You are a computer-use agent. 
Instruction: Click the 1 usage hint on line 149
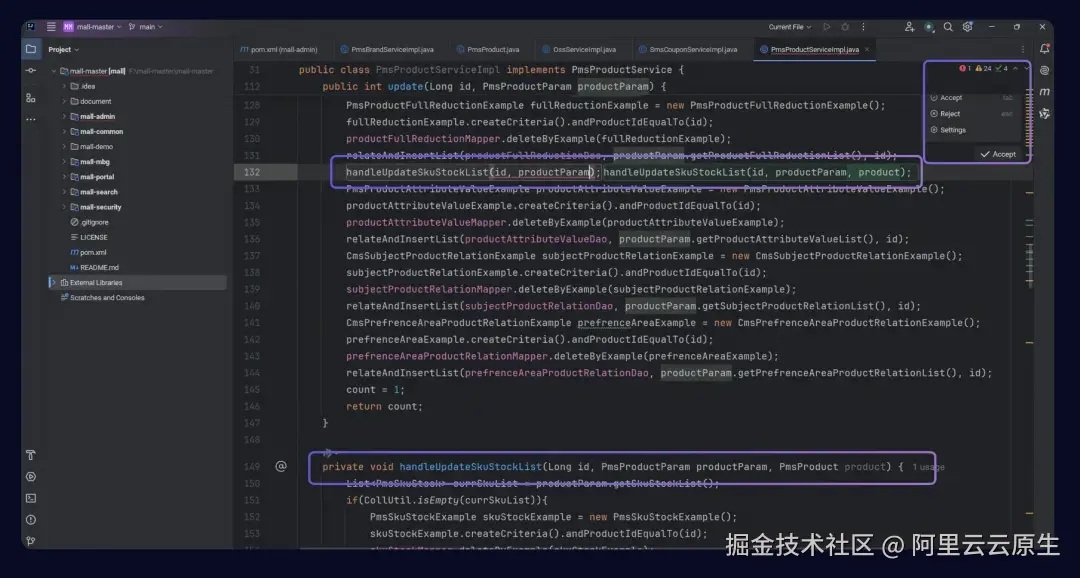[928, 467]
